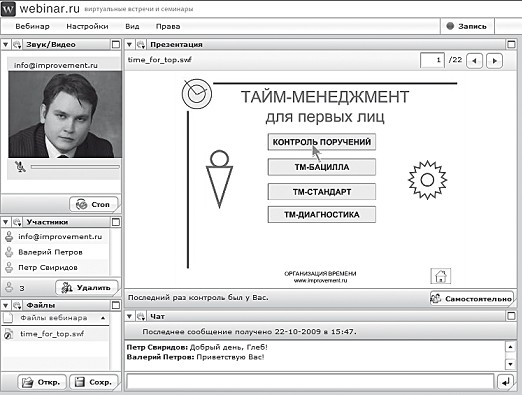Screen dimensions: 522x395
Task: Open the Права menu
Action: [x=168, y=26]
